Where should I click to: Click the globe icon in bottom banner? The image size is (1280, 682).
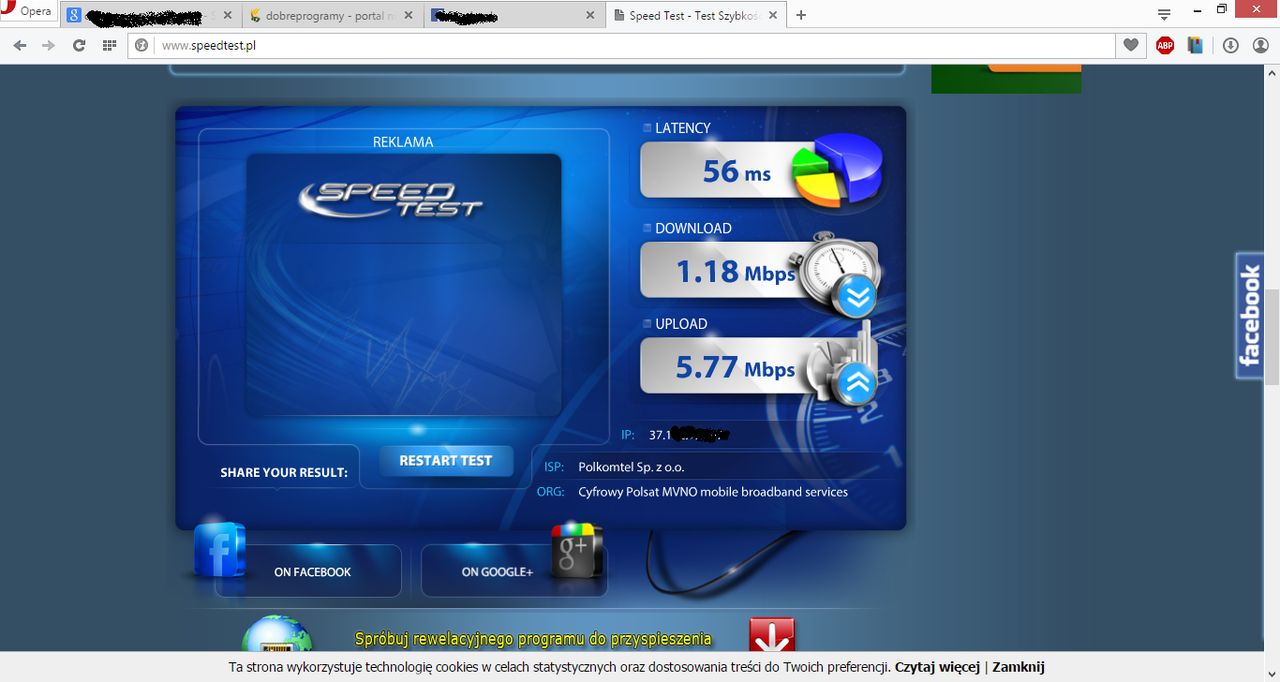point(277,634)
